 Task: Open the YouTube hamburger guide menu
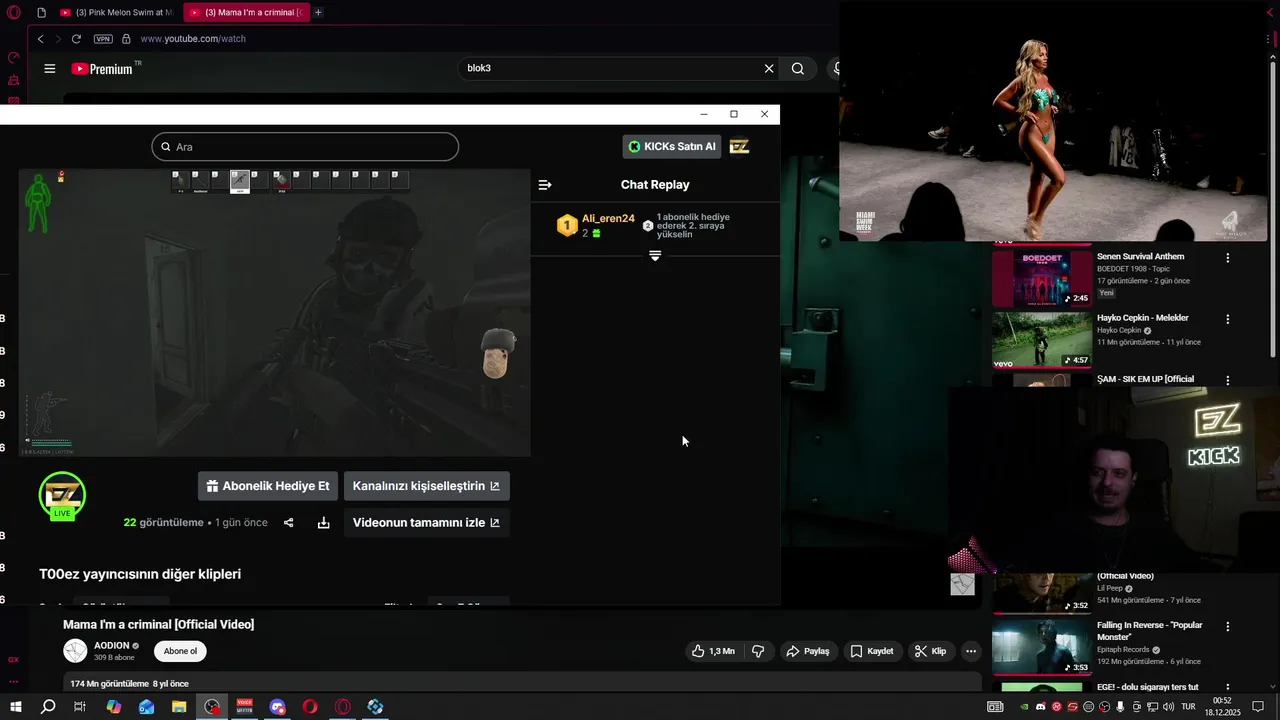(50, 69)
